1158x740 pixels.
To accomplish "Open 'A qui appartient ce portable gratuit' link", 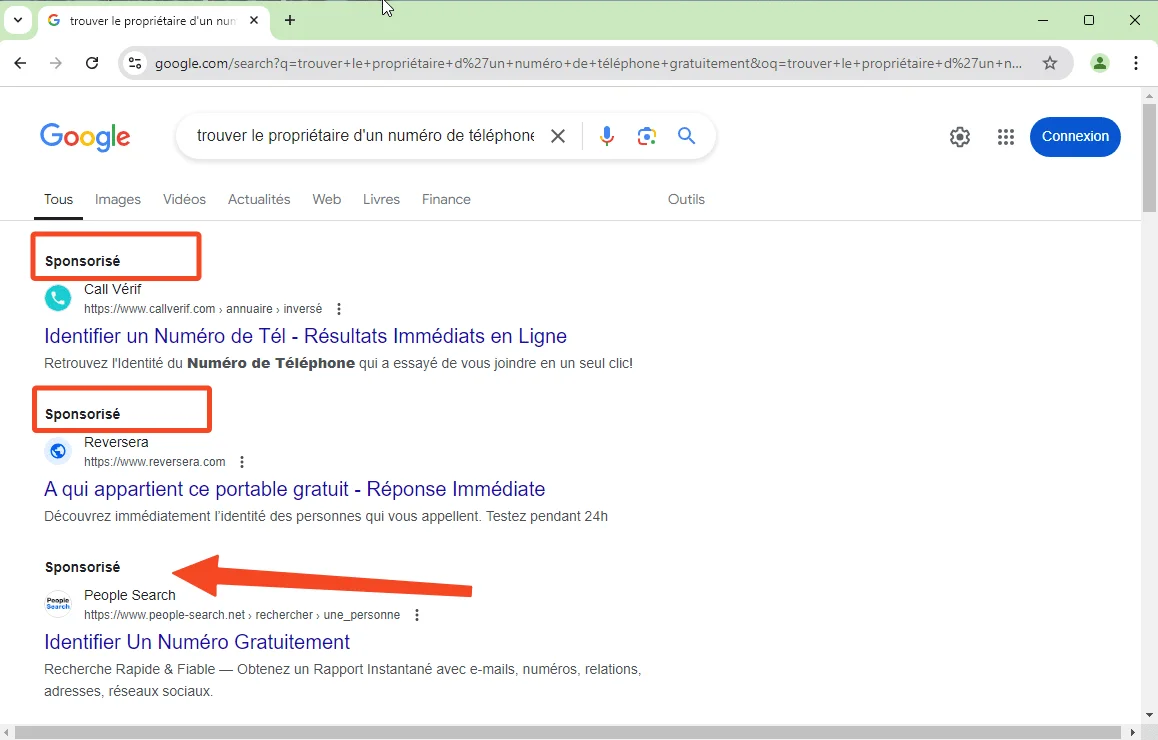I will pos(295,489).
